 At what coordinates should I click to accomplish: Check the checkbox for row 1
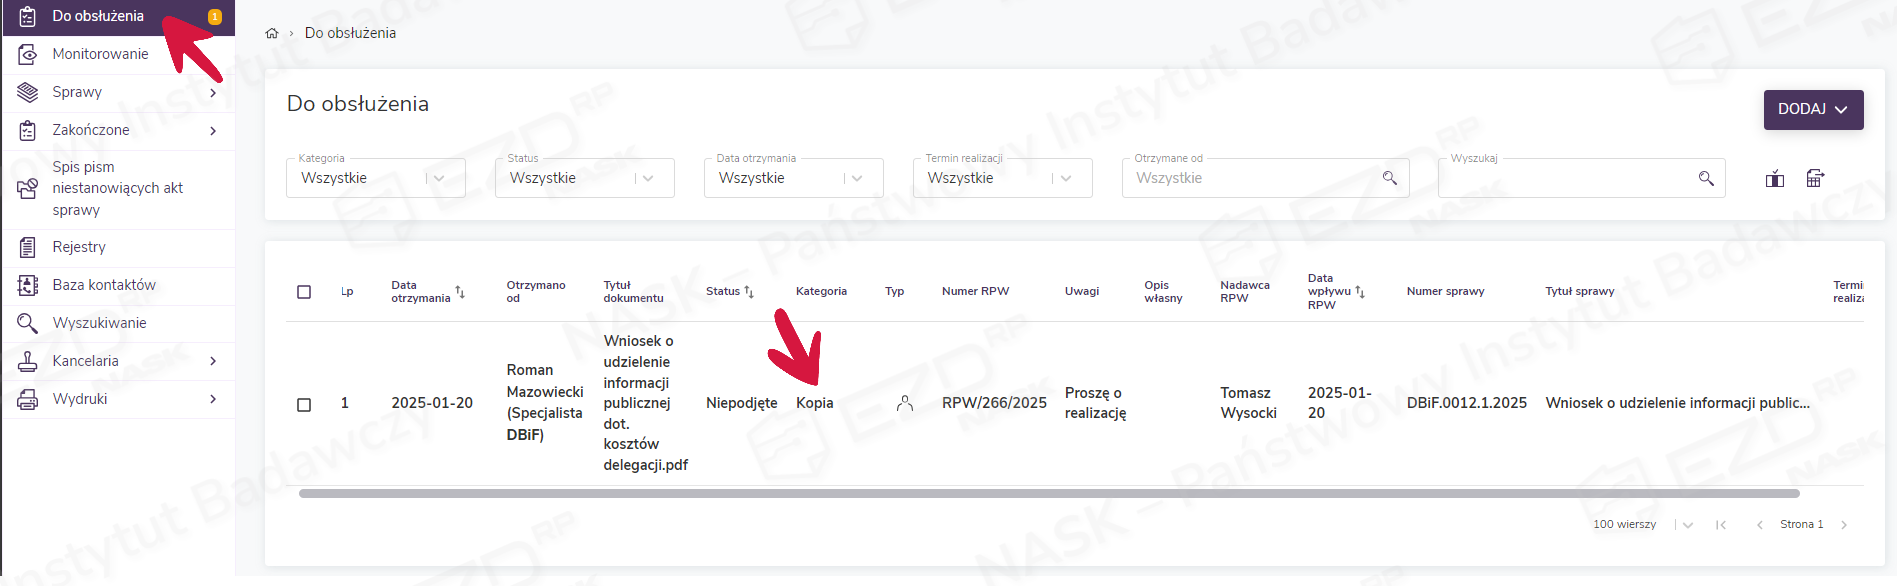304,405
